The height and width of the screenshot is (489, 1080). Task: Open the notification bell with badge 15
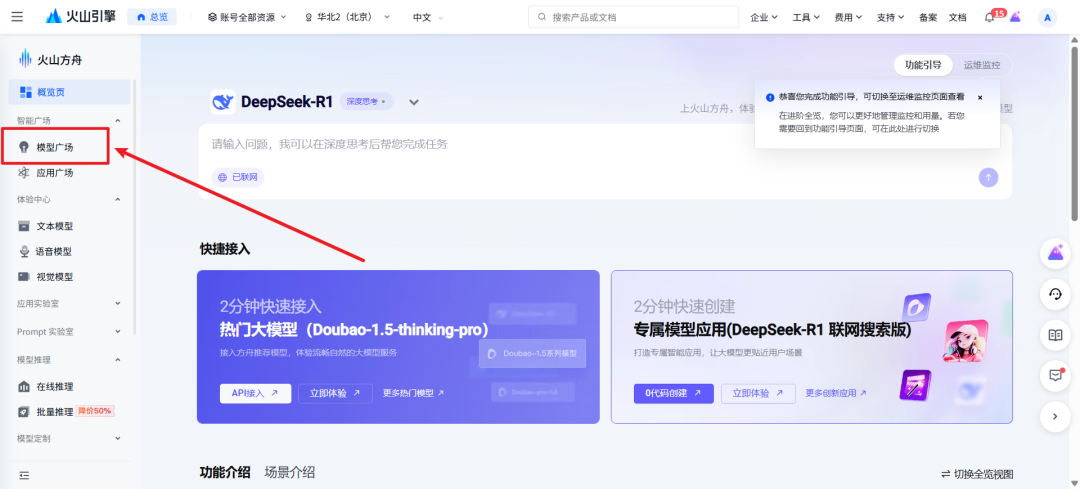click(990, 18)
